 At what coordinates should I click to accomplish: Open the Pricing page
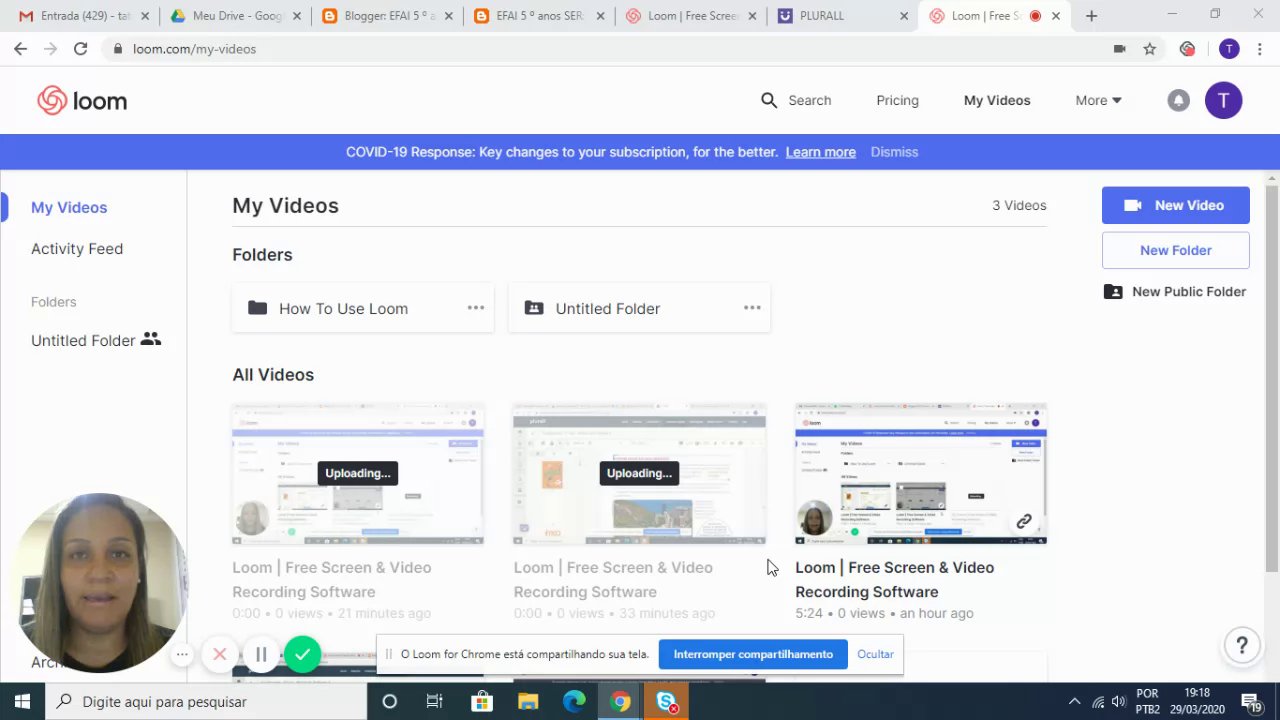[897, 100]
